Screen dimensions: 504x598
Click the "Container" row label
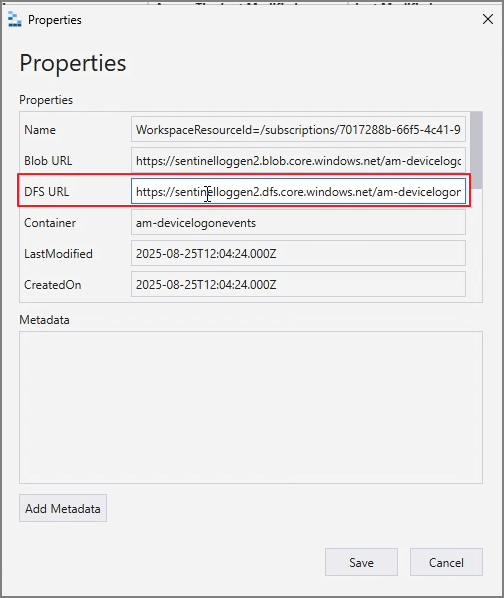click(x=50, y=223)
